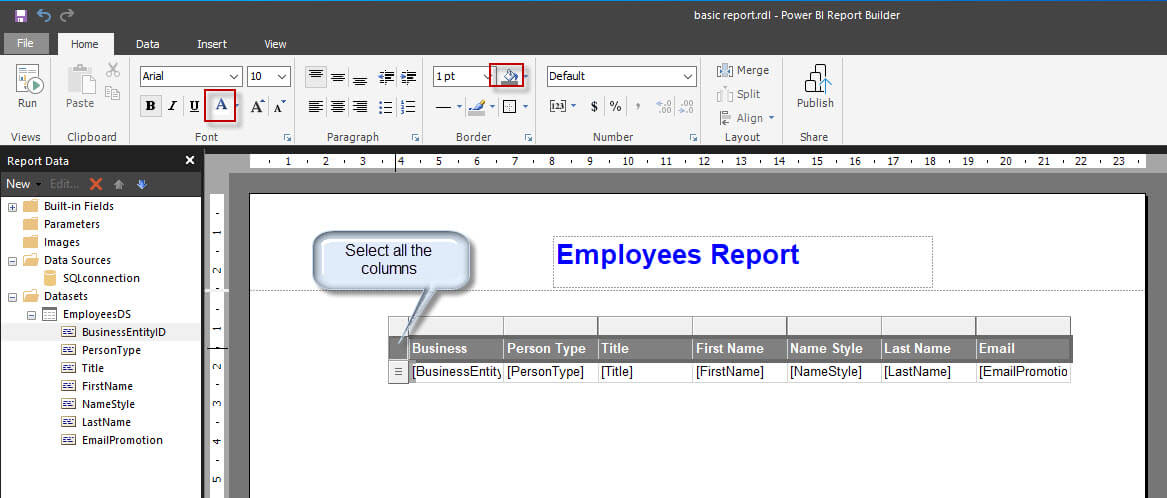Open Paragraph dialog launcher
This screenshot has height=498, width=1167.
[416, 138]
